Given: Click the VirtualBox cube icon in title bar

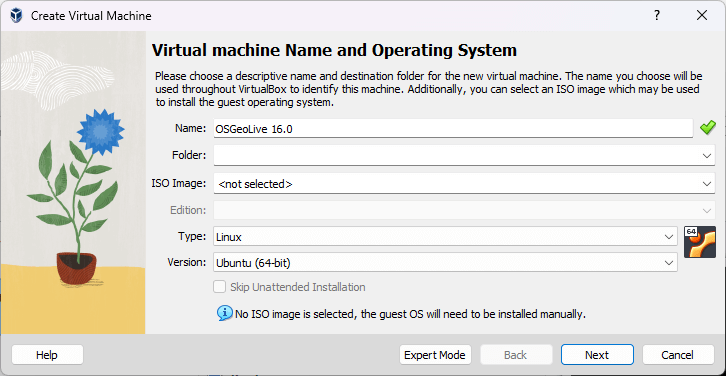Looking at the screenshot, I should tap(16, 16).
